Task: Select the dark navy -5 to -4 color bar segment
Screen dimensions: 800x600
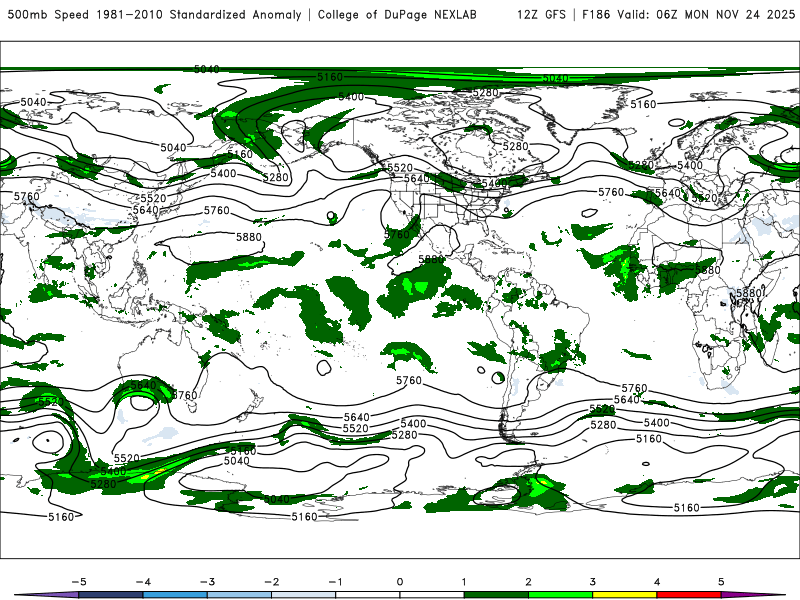Action: coord(111,595)
